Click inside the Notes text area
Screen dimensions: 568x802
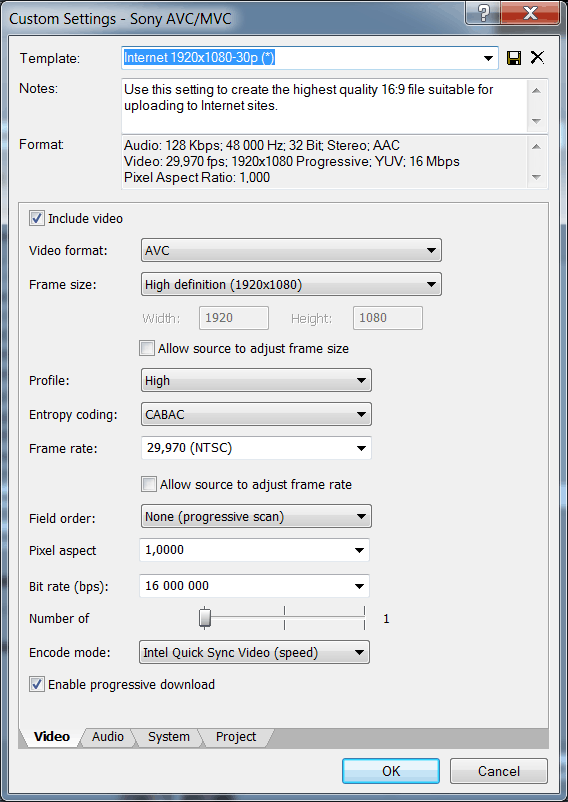[325, 106]
